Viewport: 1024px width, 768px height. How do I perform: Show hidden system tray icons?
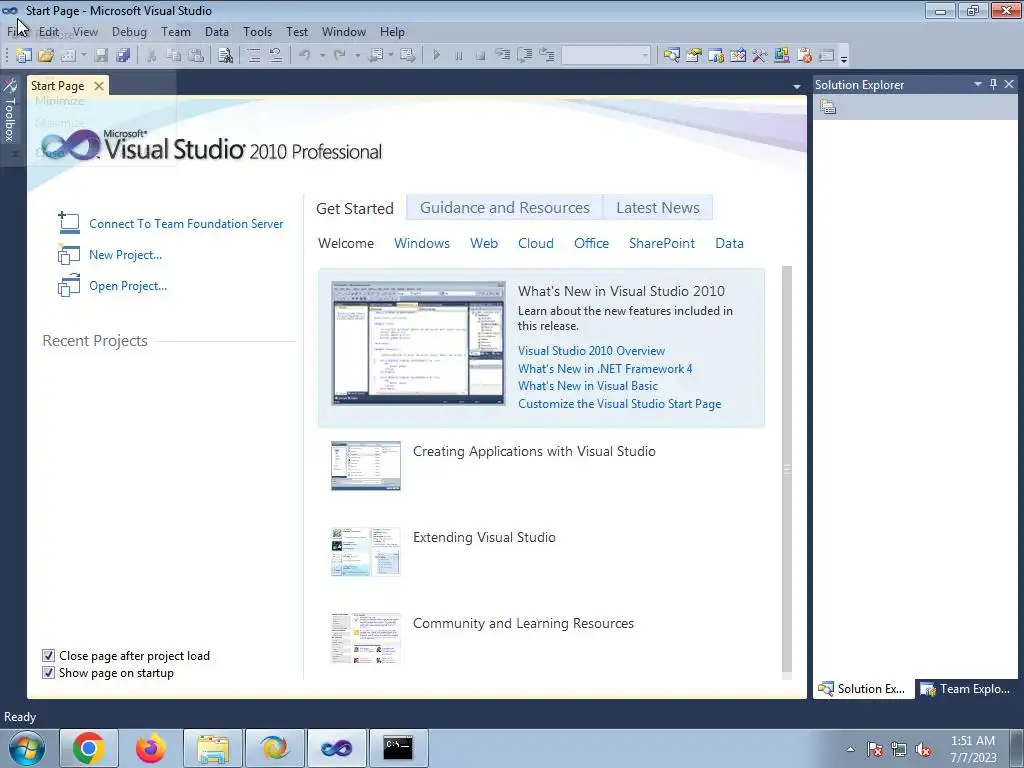tap(850, 749)
